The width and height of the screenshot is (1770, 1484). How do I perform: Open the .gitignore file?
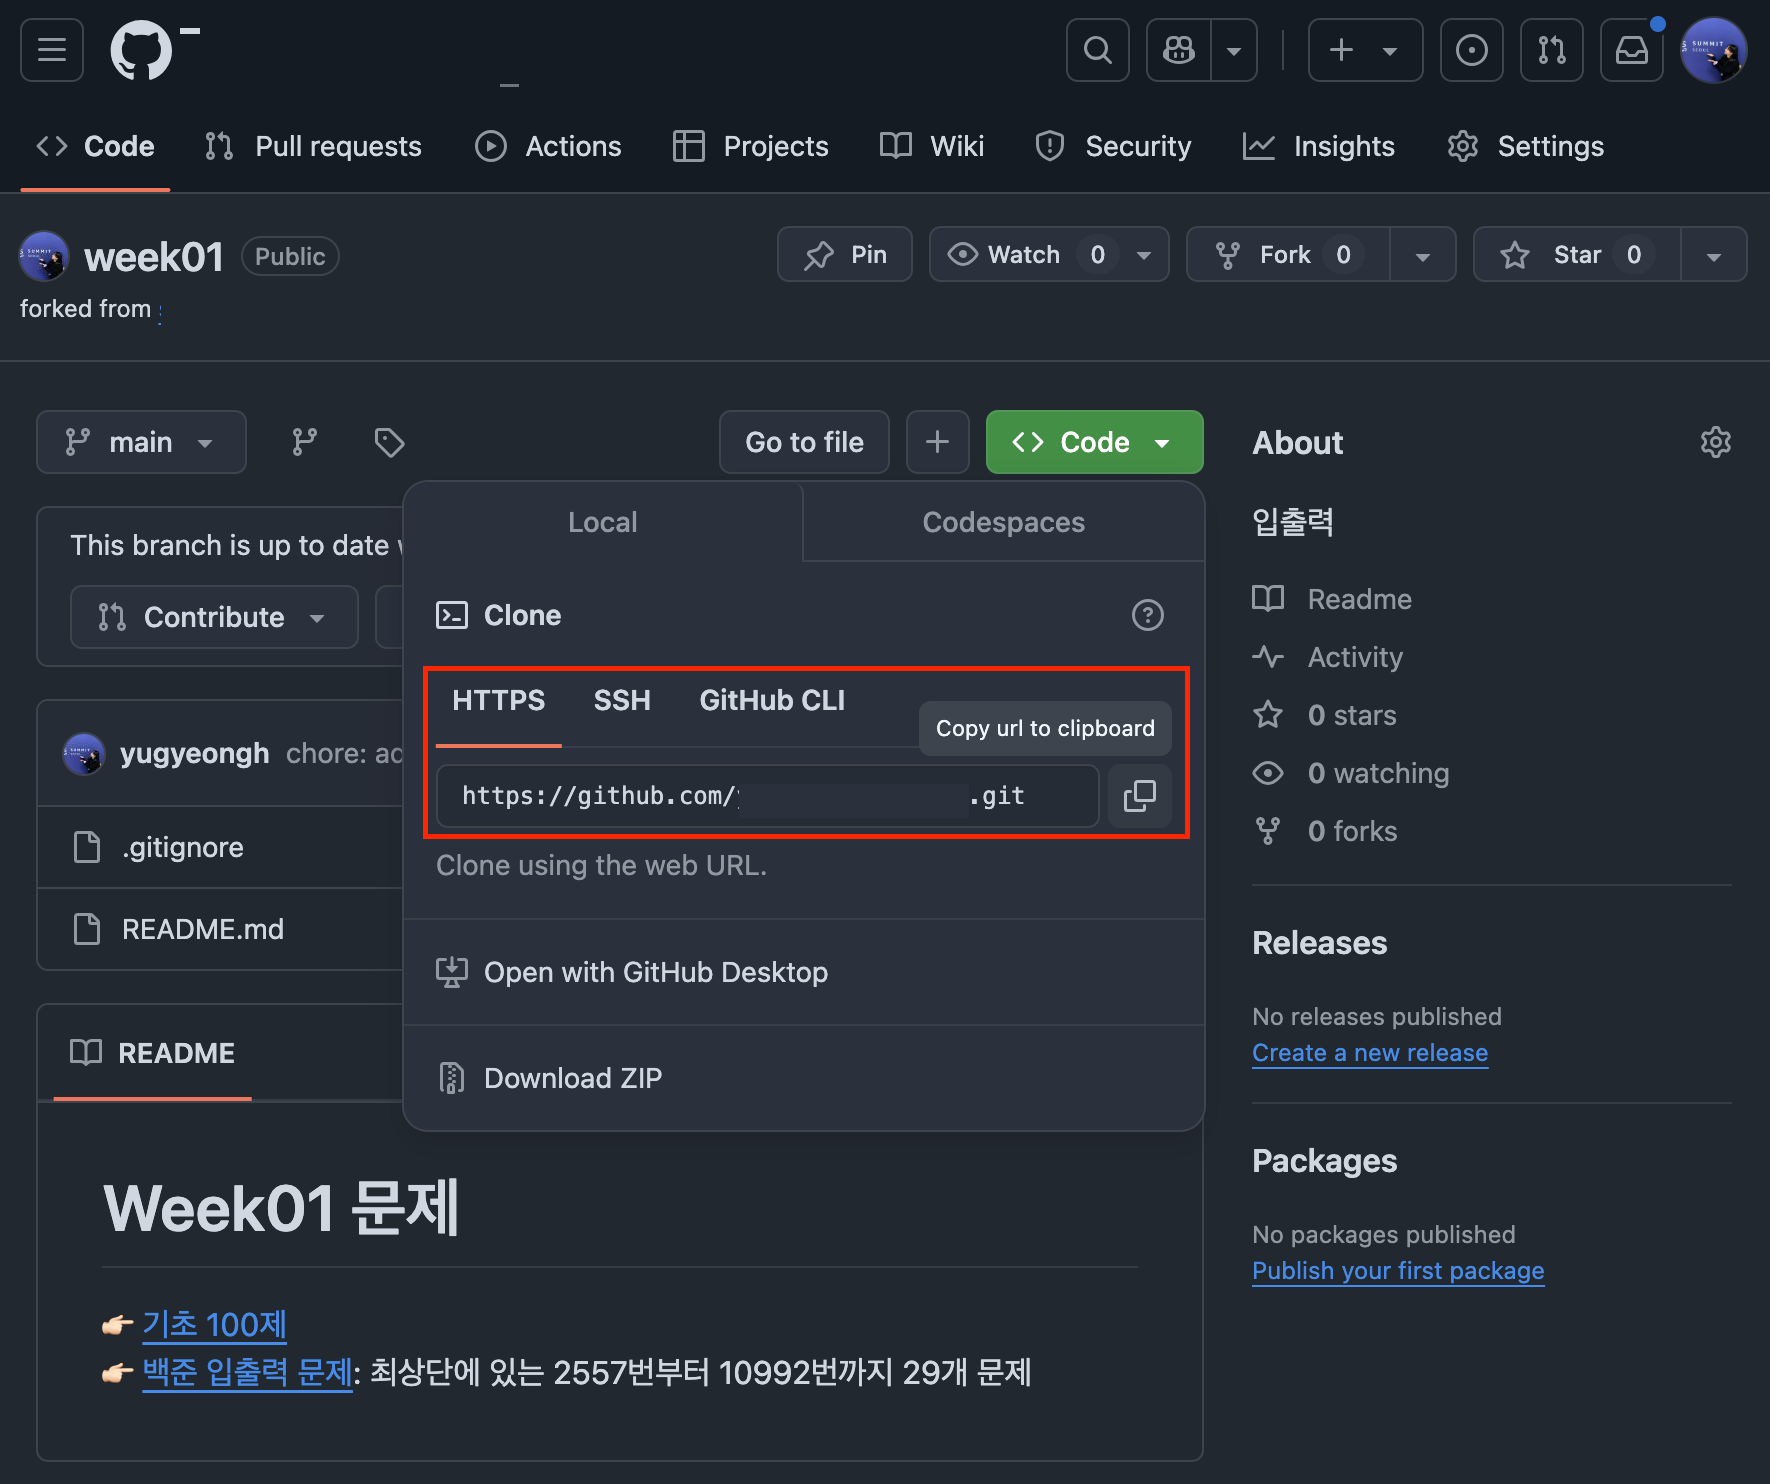[183, 847]
